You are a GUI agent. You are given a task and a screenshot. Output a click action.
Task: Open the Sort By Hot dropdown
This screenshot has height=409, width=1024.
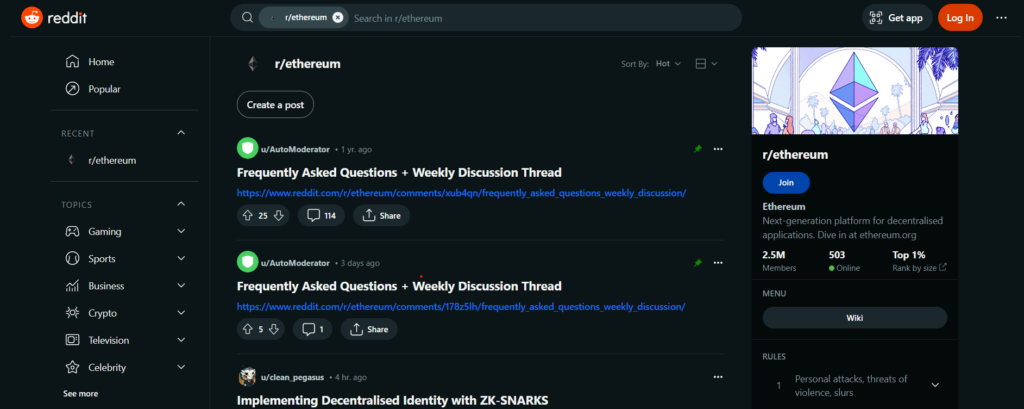point(668,64)
